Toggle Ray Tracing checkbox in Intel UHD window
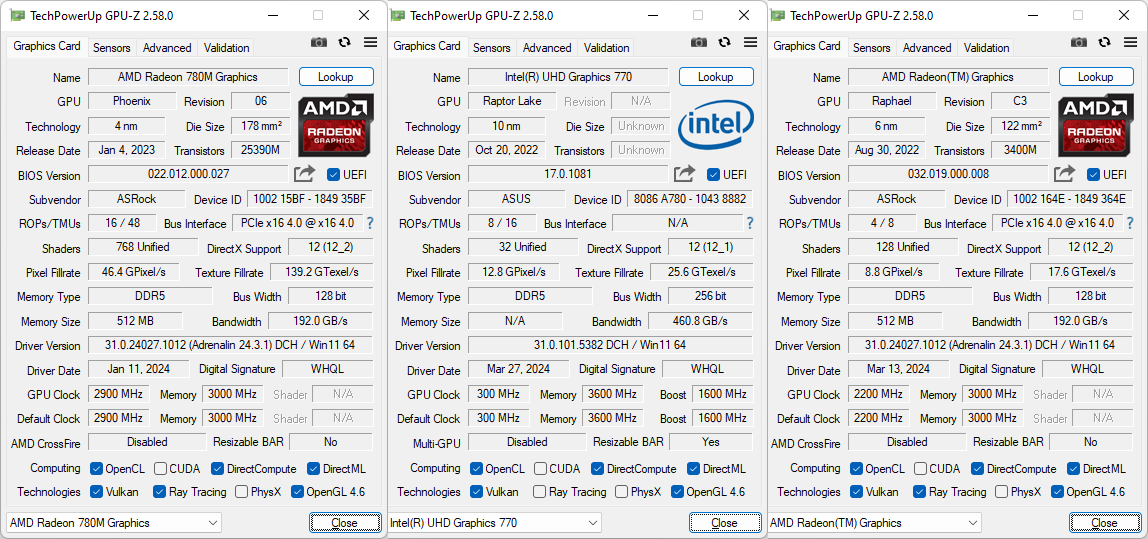Screen dimensions: 1148x539 click(539, 492)
